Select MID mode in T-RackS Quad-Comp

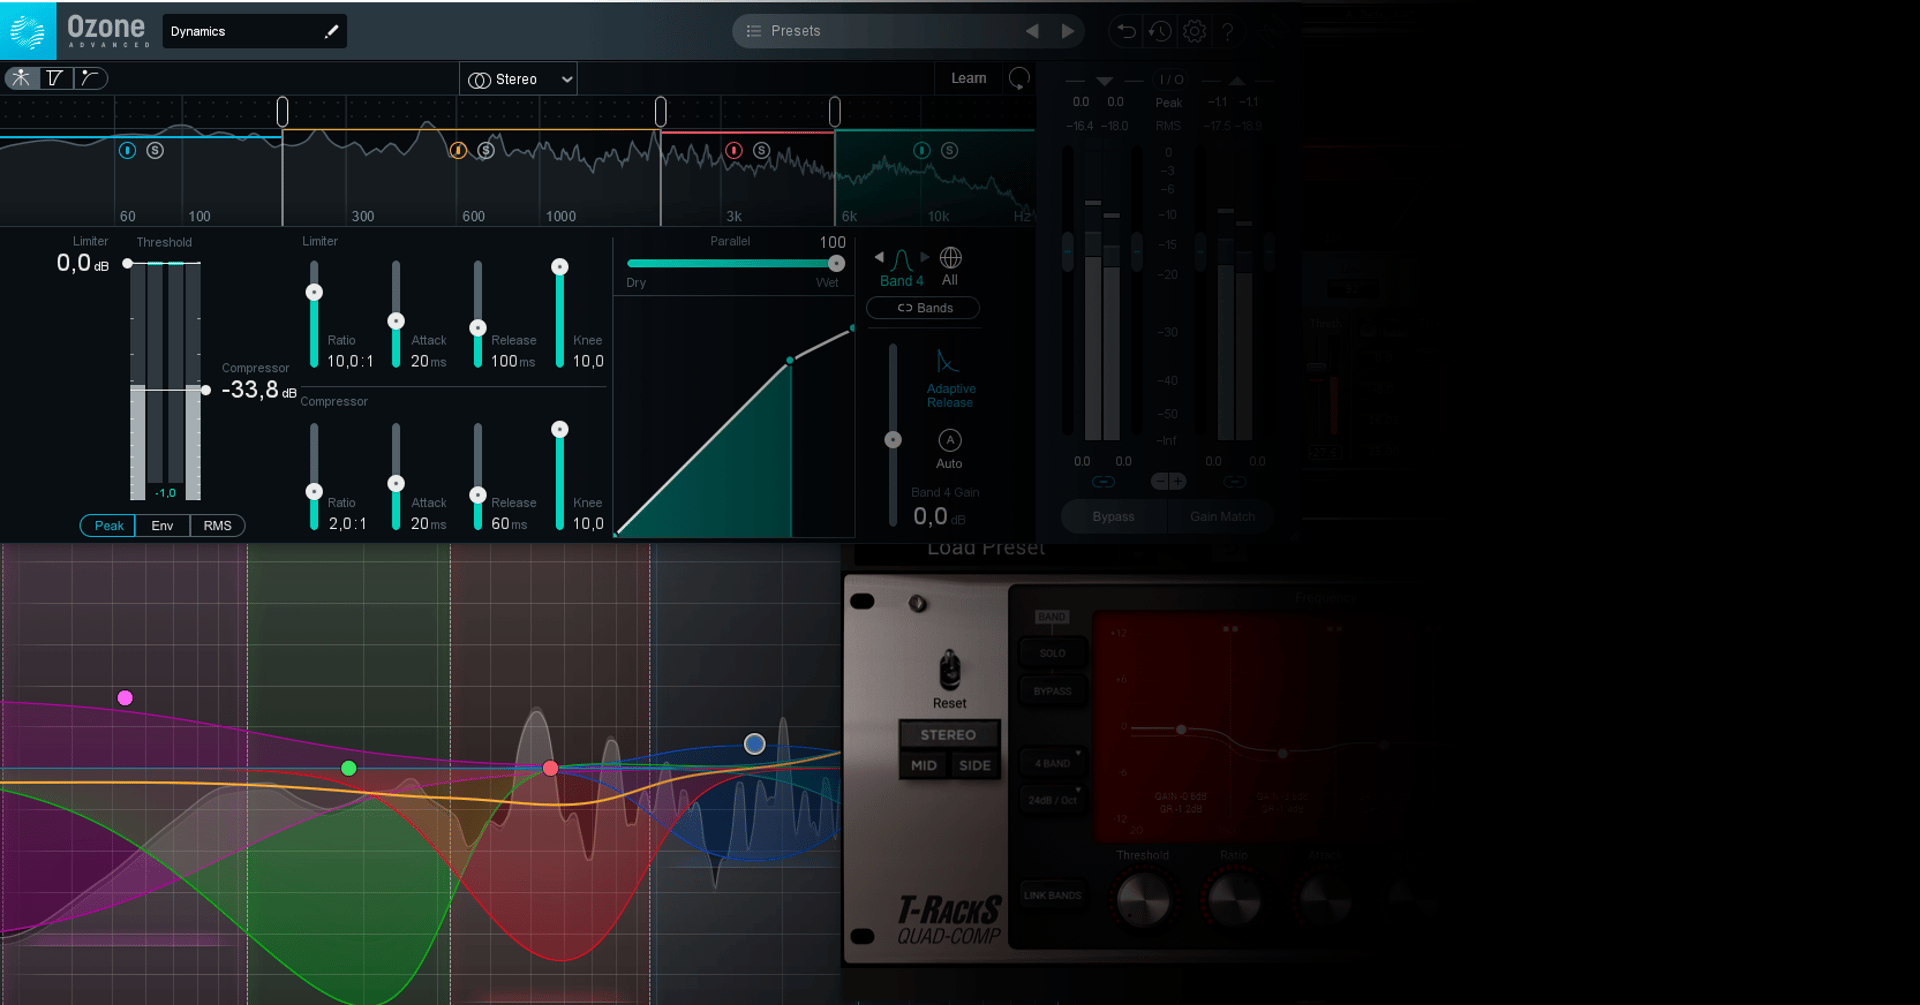[924, 766]
